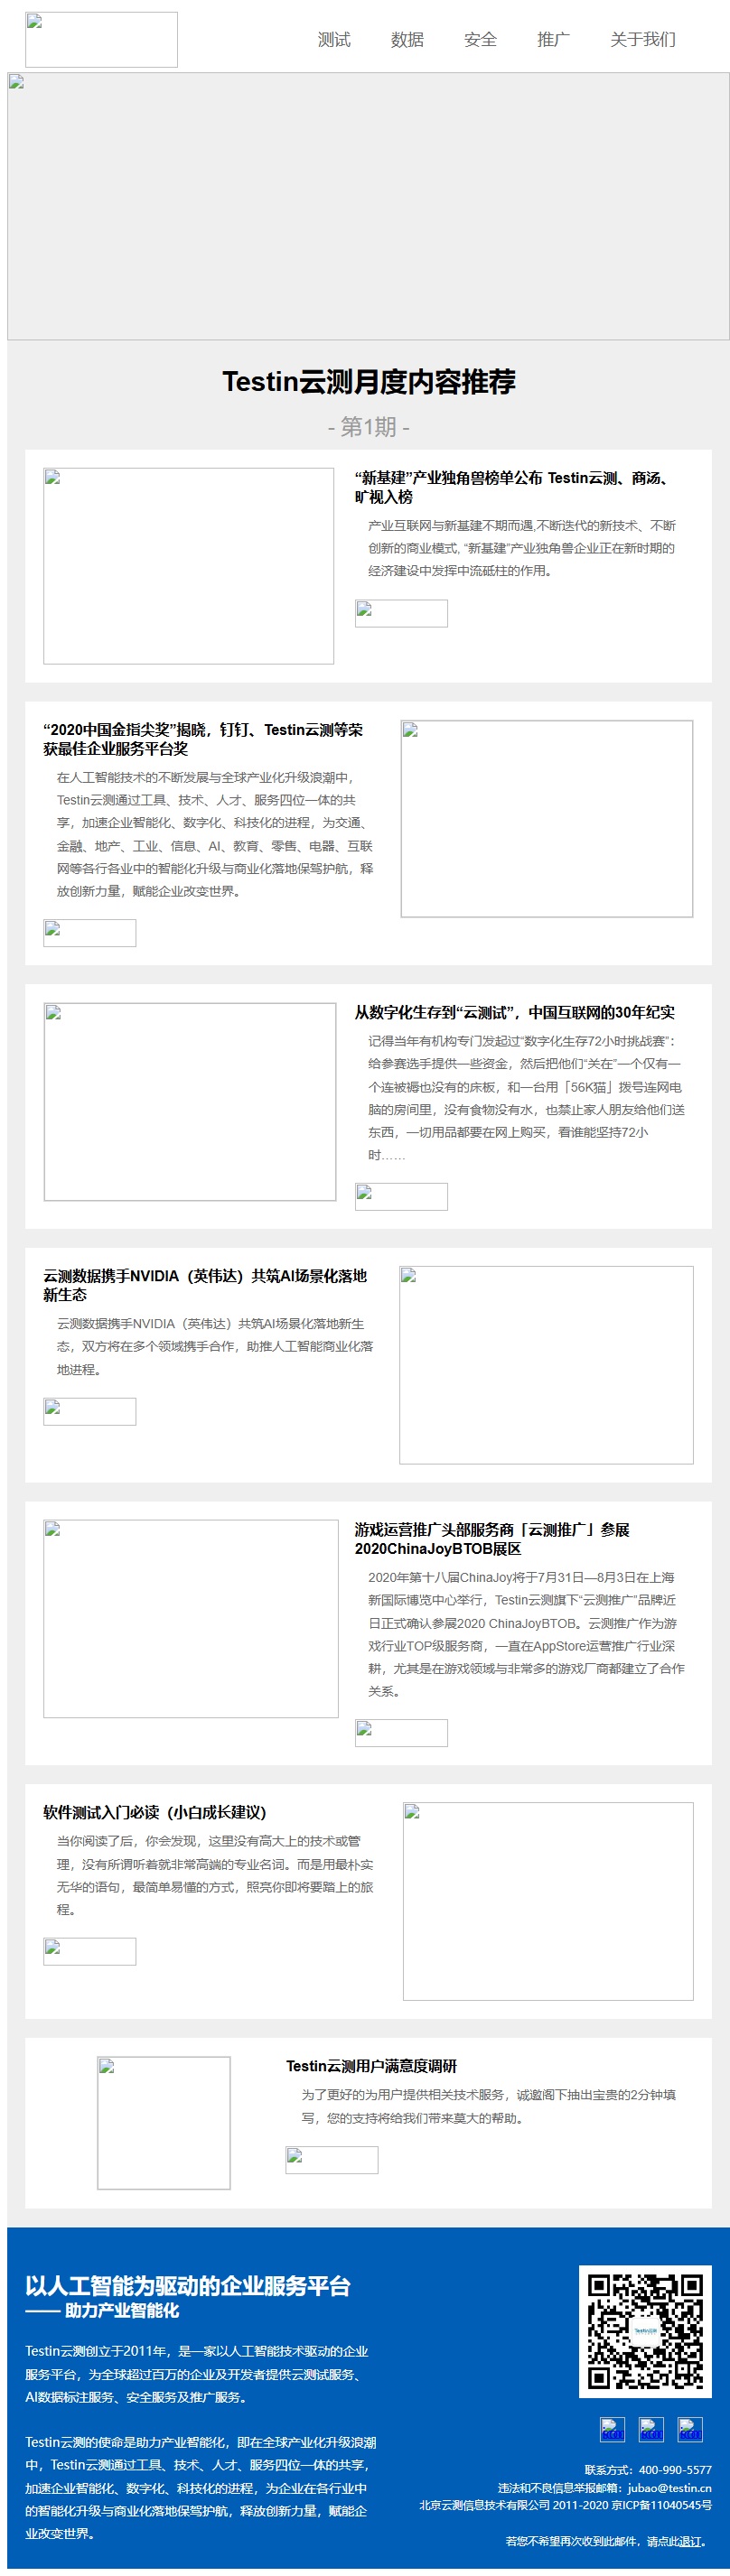Screen dimensions: 730x2576
Task: Open the 从数字化生存到“云测试” article title
Action: [514, 1012]
